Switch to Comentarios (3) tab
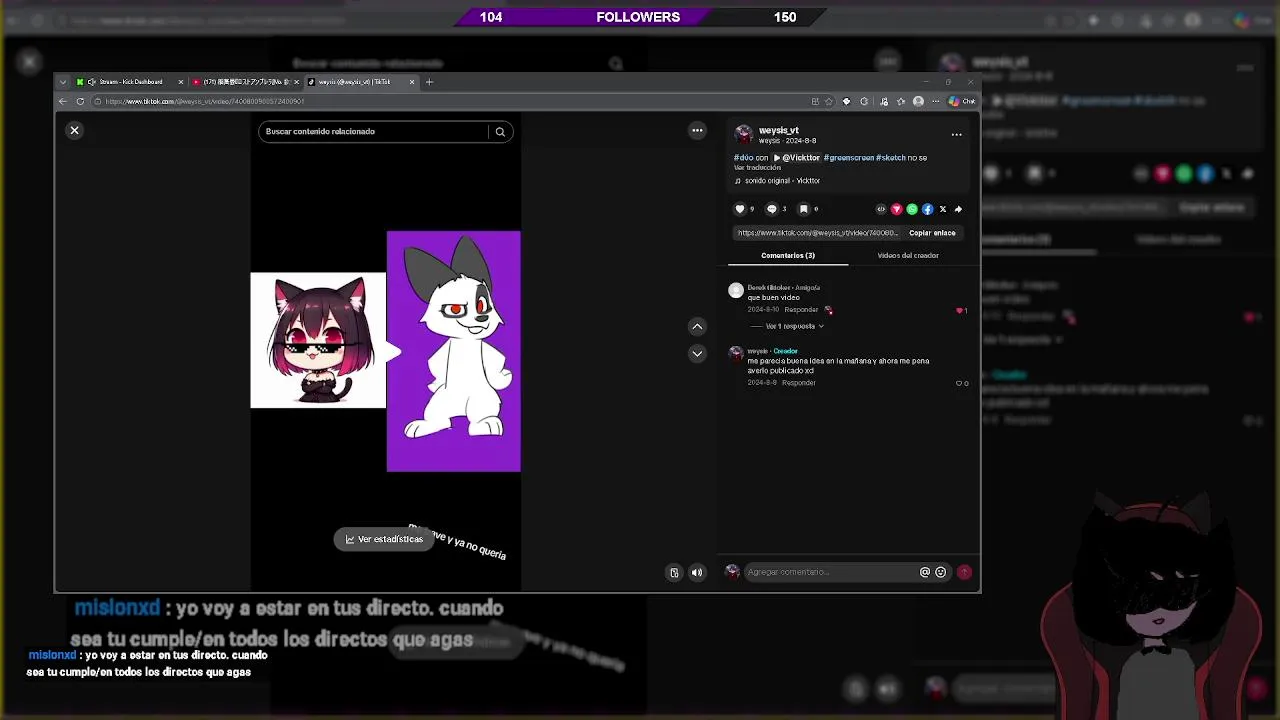The height and width of the screenshot is (720, 1280). tap(788, 255)
